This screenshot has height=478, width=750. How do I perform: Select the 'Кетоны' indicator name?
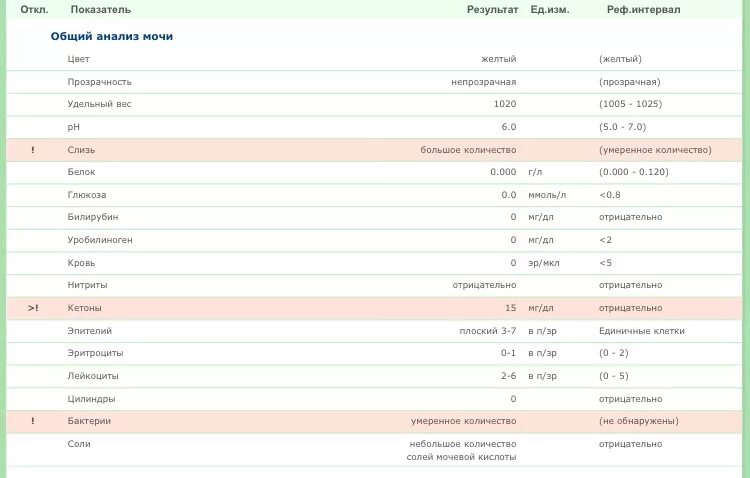[x=85, y=308]
